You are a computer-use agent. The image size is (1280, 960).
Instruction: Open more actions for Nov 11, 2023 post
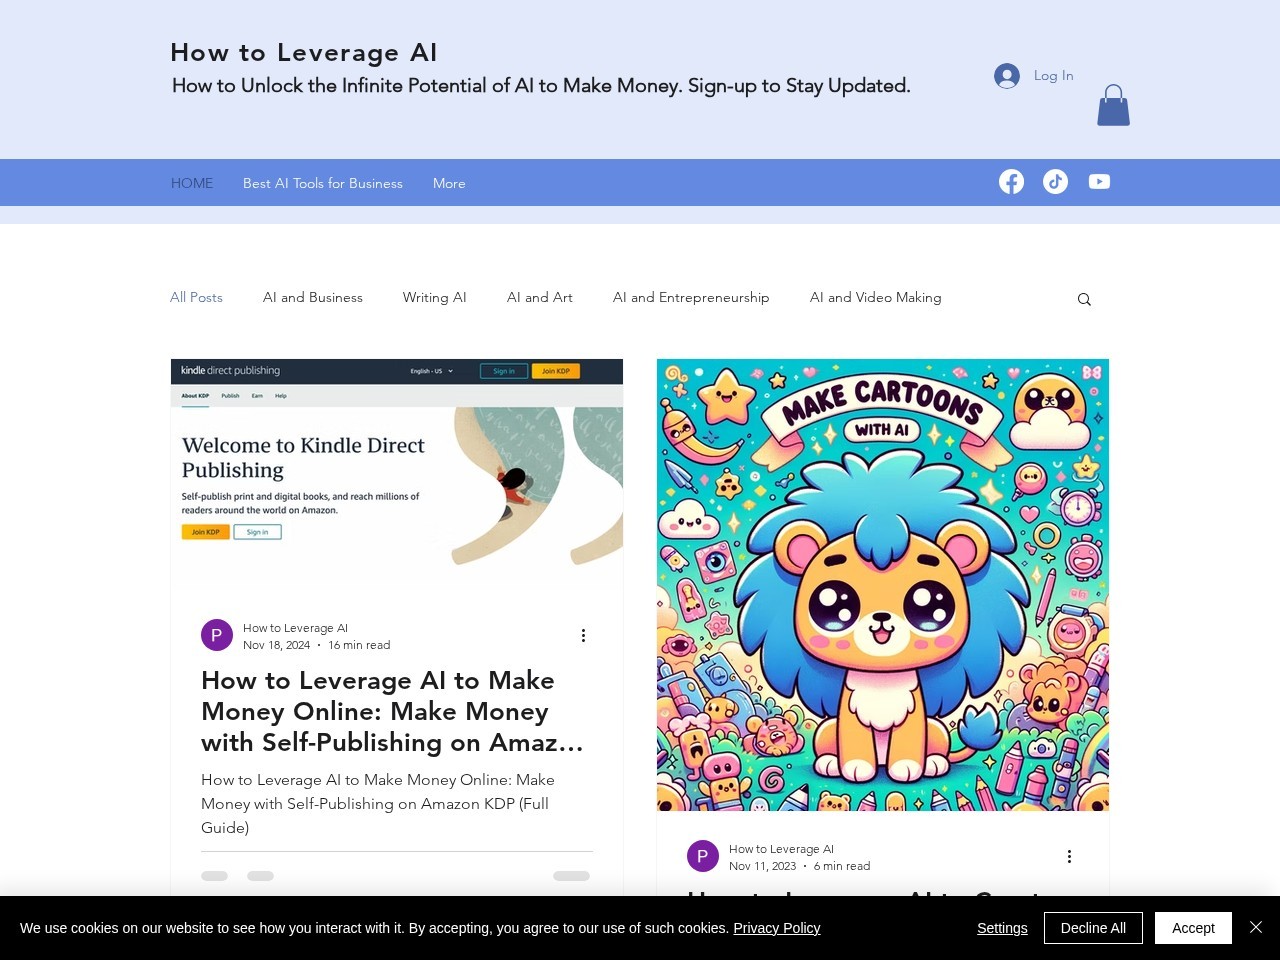pyautogui.click(x=1069, y=856)
